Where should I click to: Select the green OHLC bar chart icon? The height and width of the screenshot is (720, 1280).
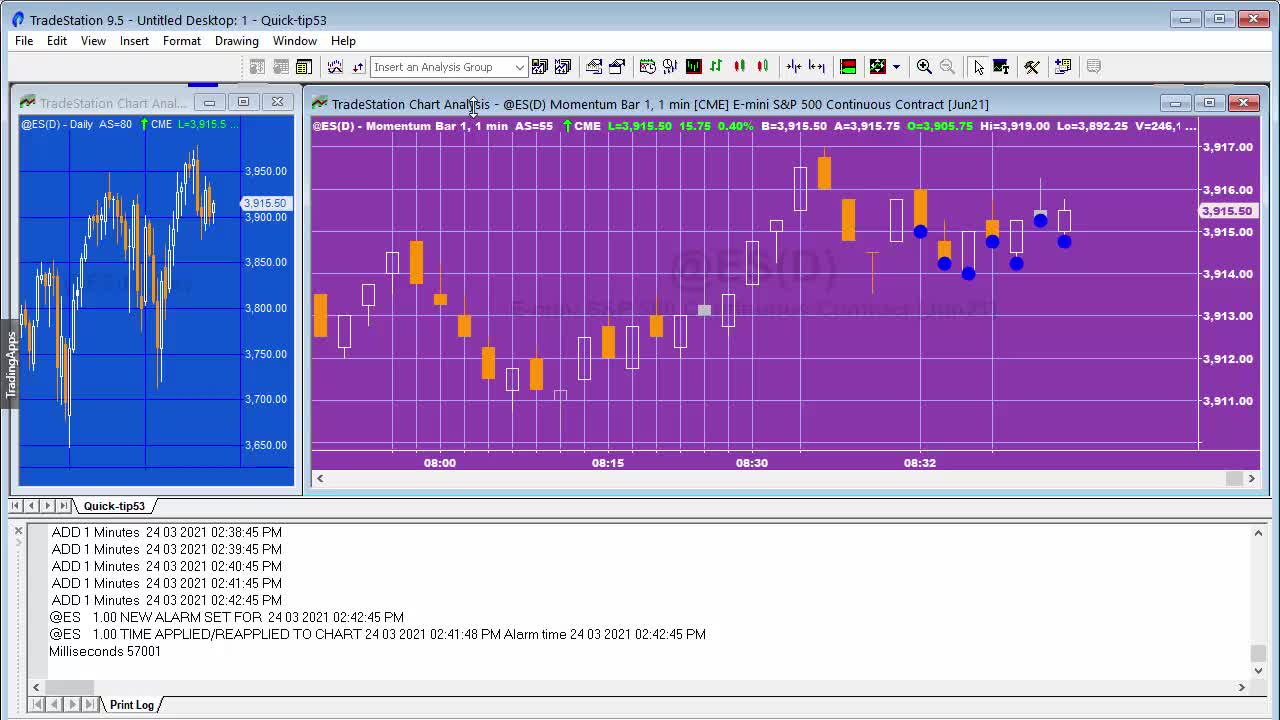pyautogui.click(x=716, y=67)
